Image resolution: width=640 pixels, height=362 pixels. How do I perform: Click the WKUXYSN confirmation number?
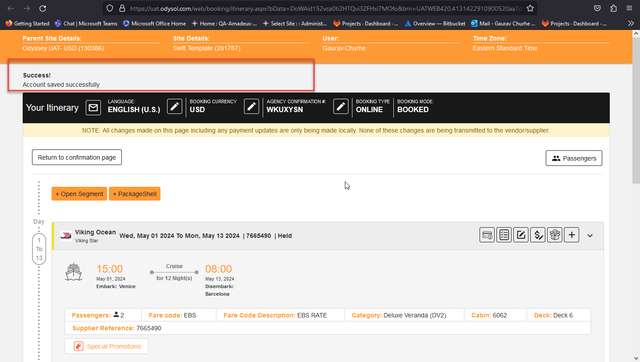pyautogui.click(x=284, y=110)
